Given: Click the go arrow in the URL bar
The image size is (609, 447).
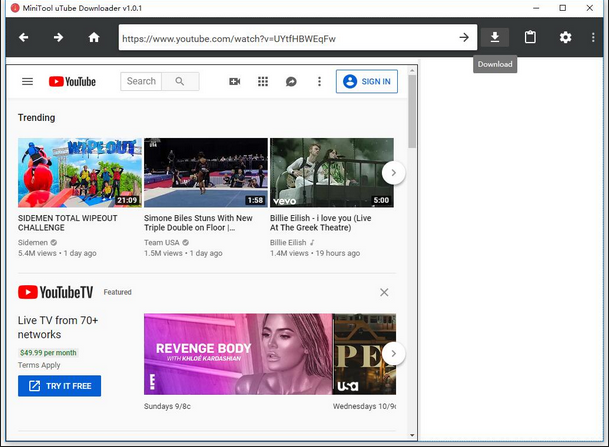Looking at the screenshot, I should pos(464,37).
